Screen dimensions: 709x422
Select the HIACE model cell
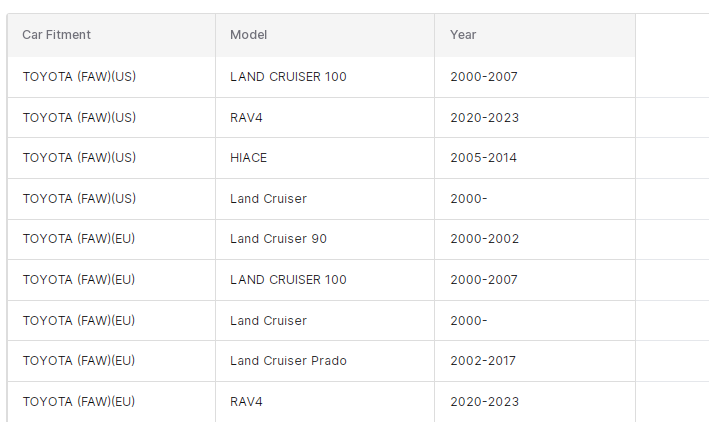point(249,158)
